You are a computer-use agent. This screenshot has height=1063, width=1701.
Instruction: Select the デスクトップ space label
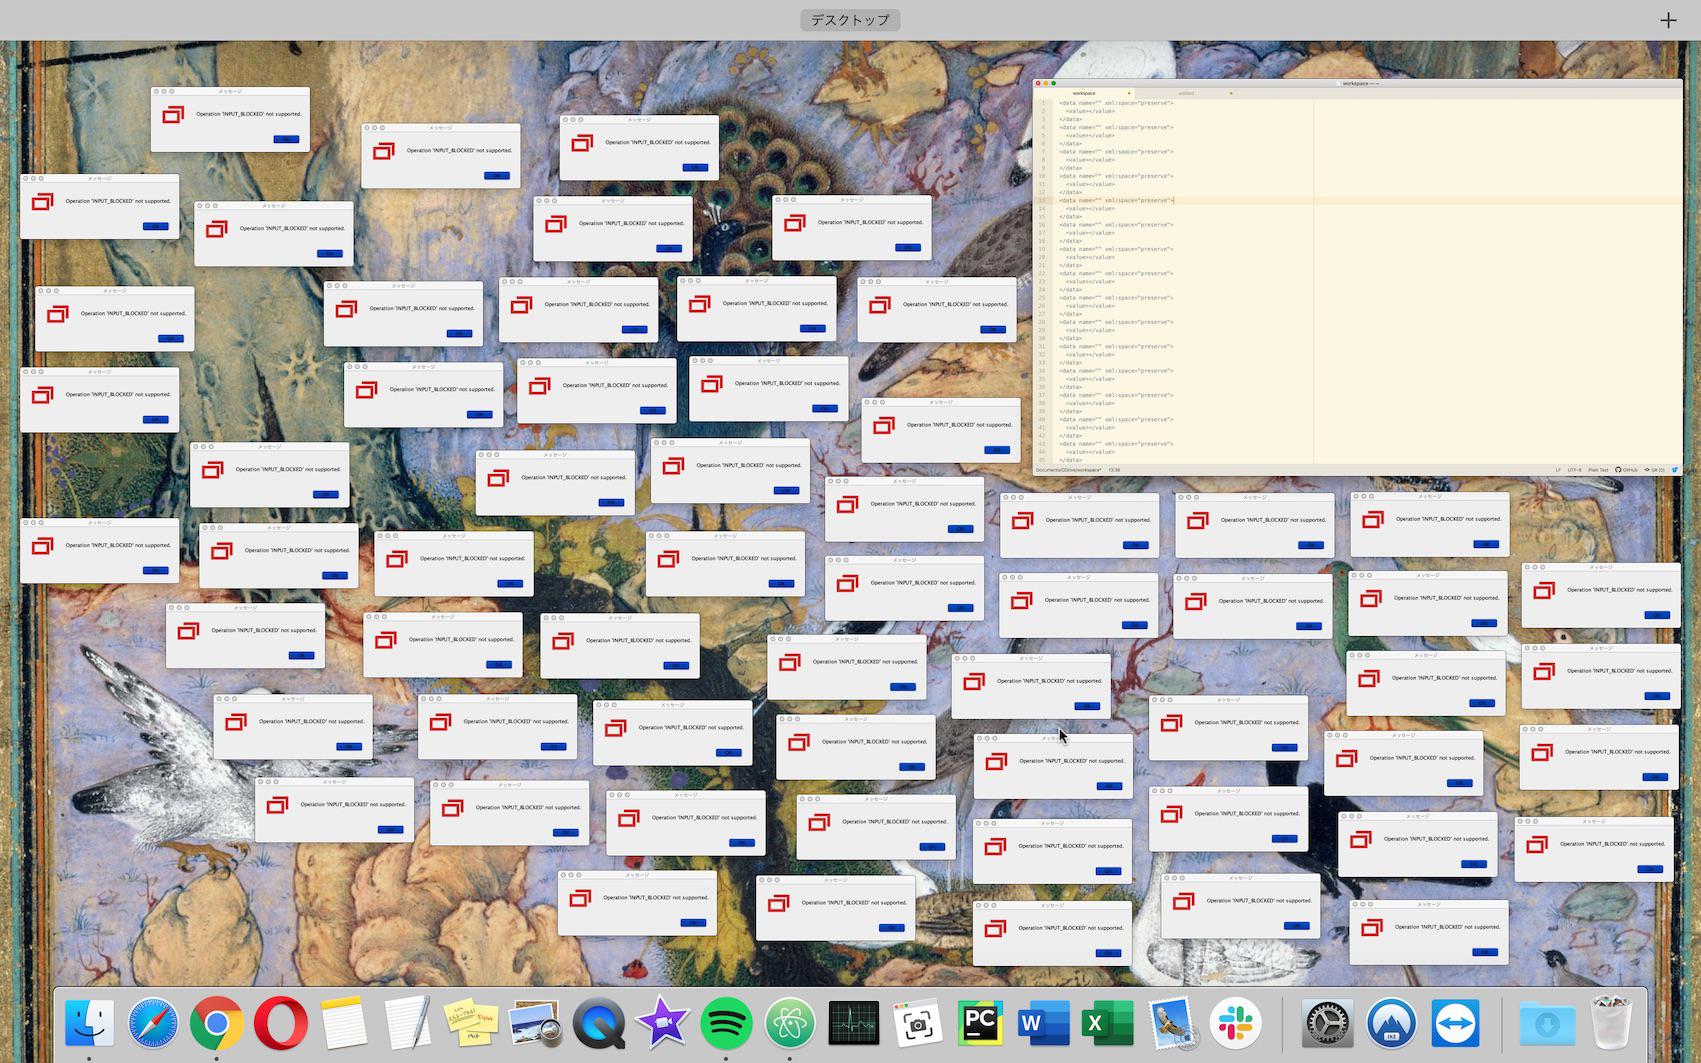[x=850, y=20]
